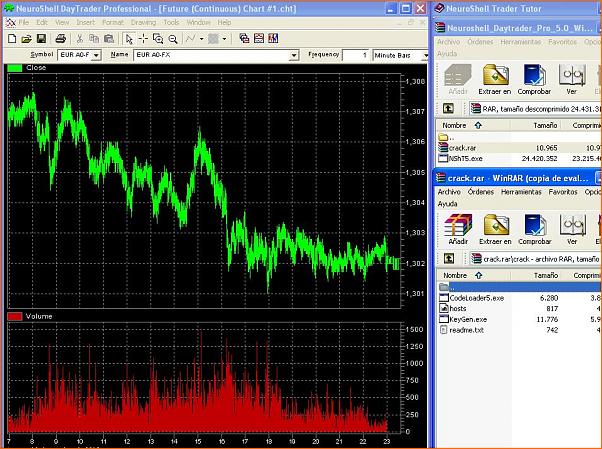Click the Close legend label
This screenshot has width=602, height=449.
36,68
